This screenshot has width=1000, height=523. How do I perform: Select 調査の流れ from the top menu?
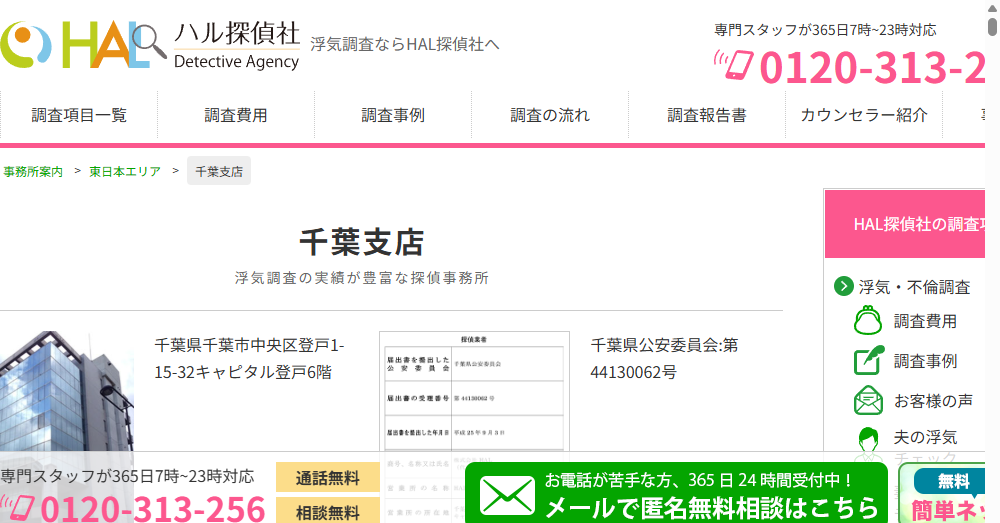(550, 115)
